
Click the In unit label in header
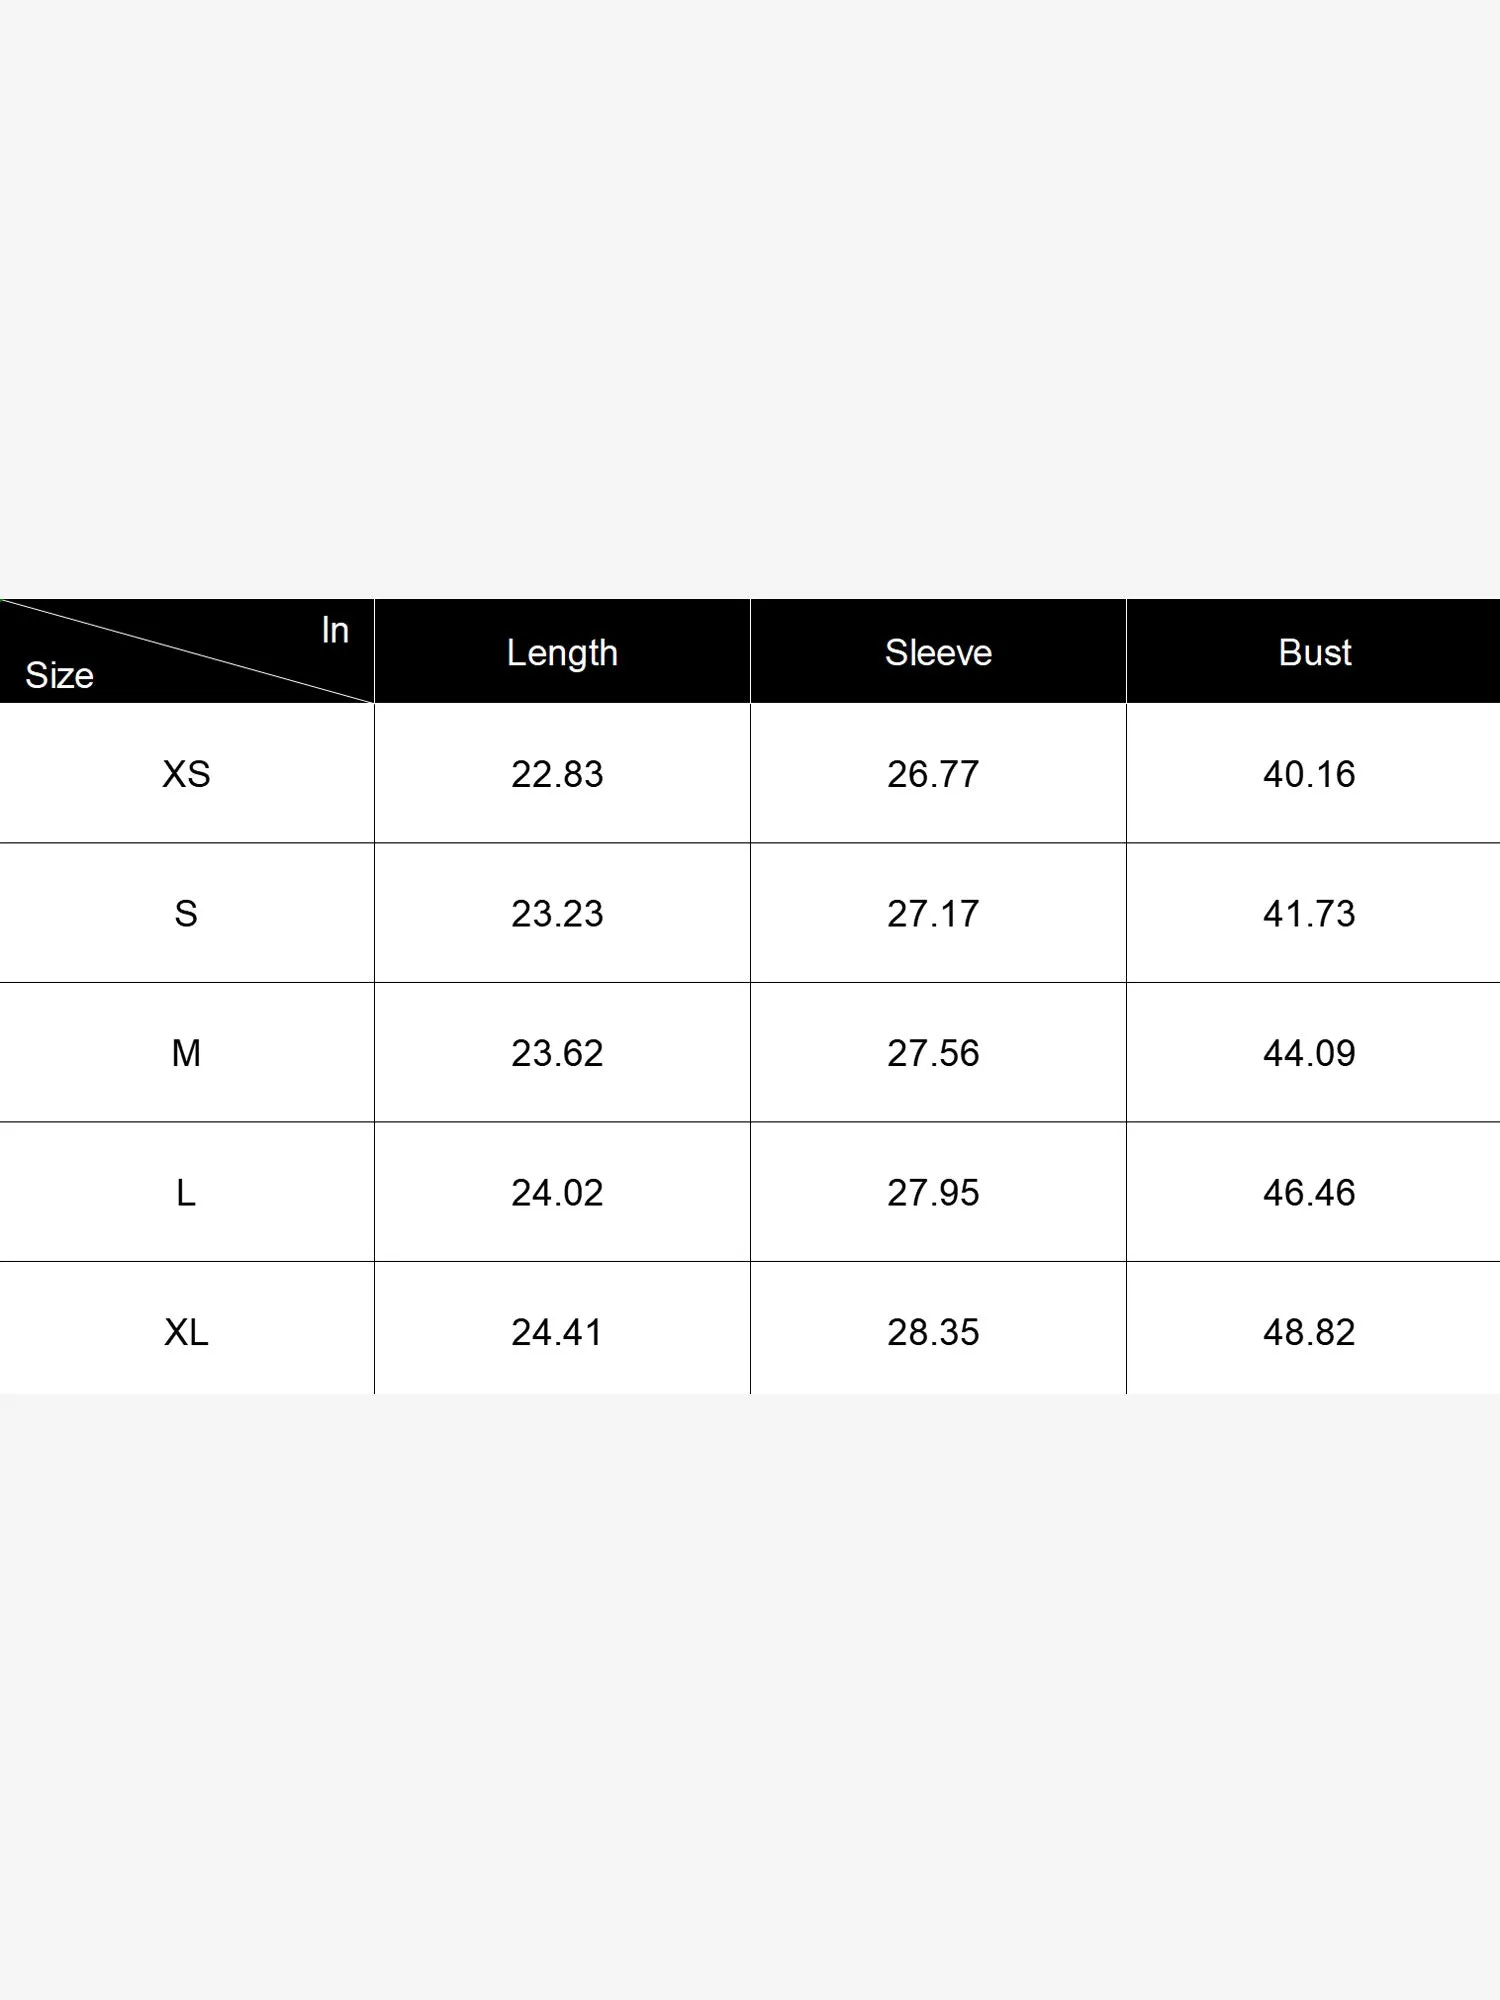[335, 630]
